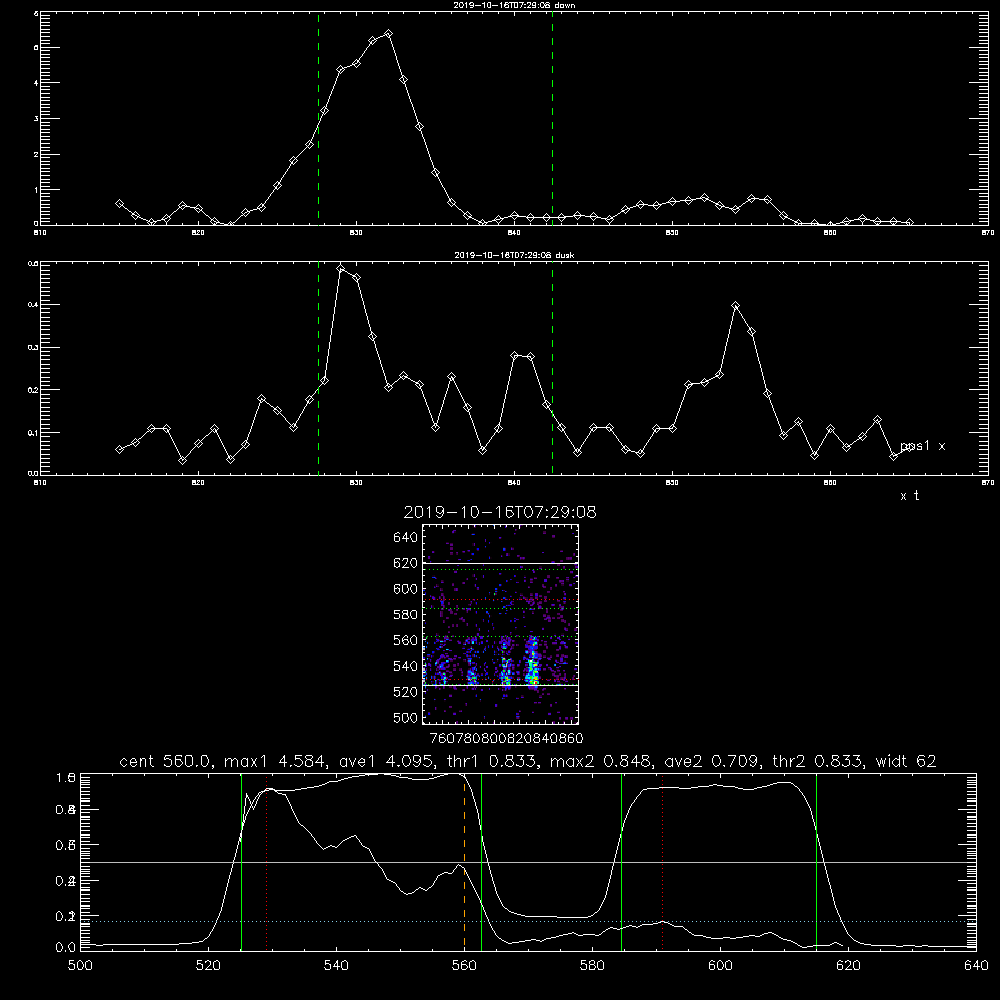Click bottom profile x-axis label 540
The image size is (1000, 1000).
tap(336, 966)
